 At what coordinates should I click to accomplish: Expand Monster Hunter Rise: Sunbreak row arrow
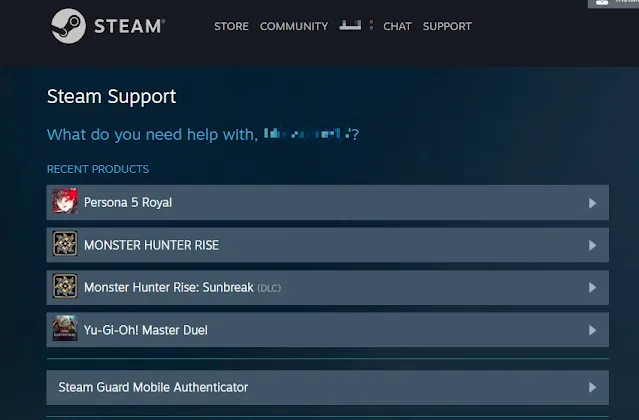pyautogui.click(x=593, y=288)
